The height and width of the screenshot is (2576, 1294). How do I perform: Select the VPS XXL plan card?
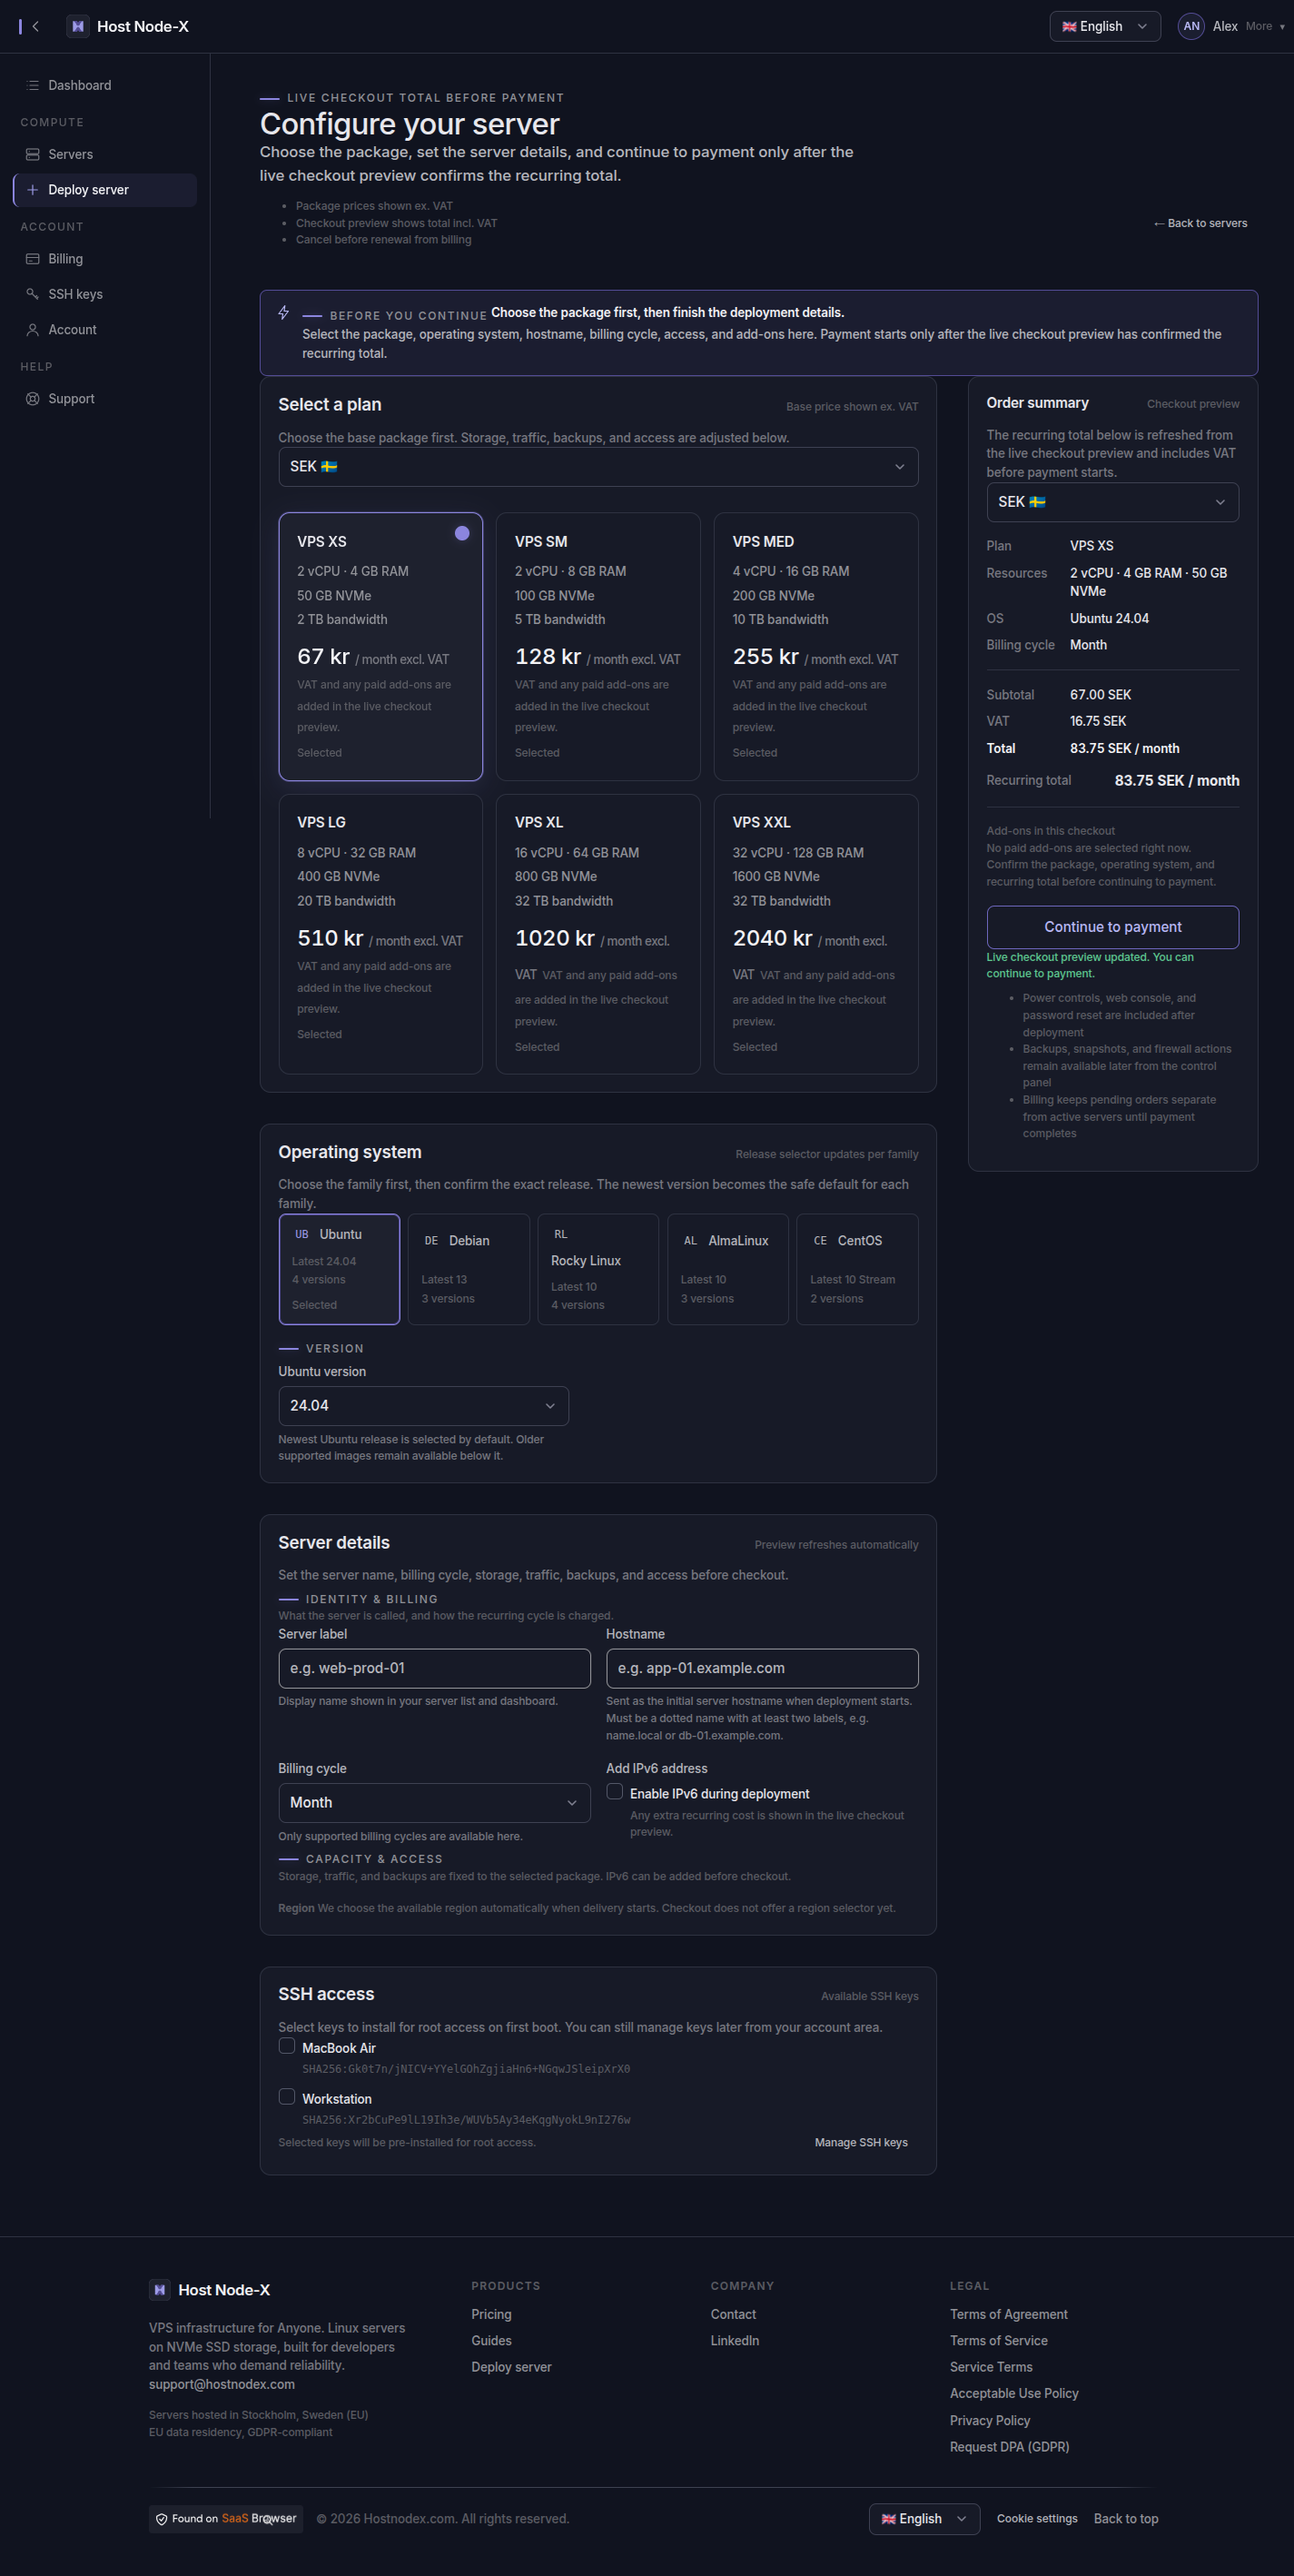[816, 934]
